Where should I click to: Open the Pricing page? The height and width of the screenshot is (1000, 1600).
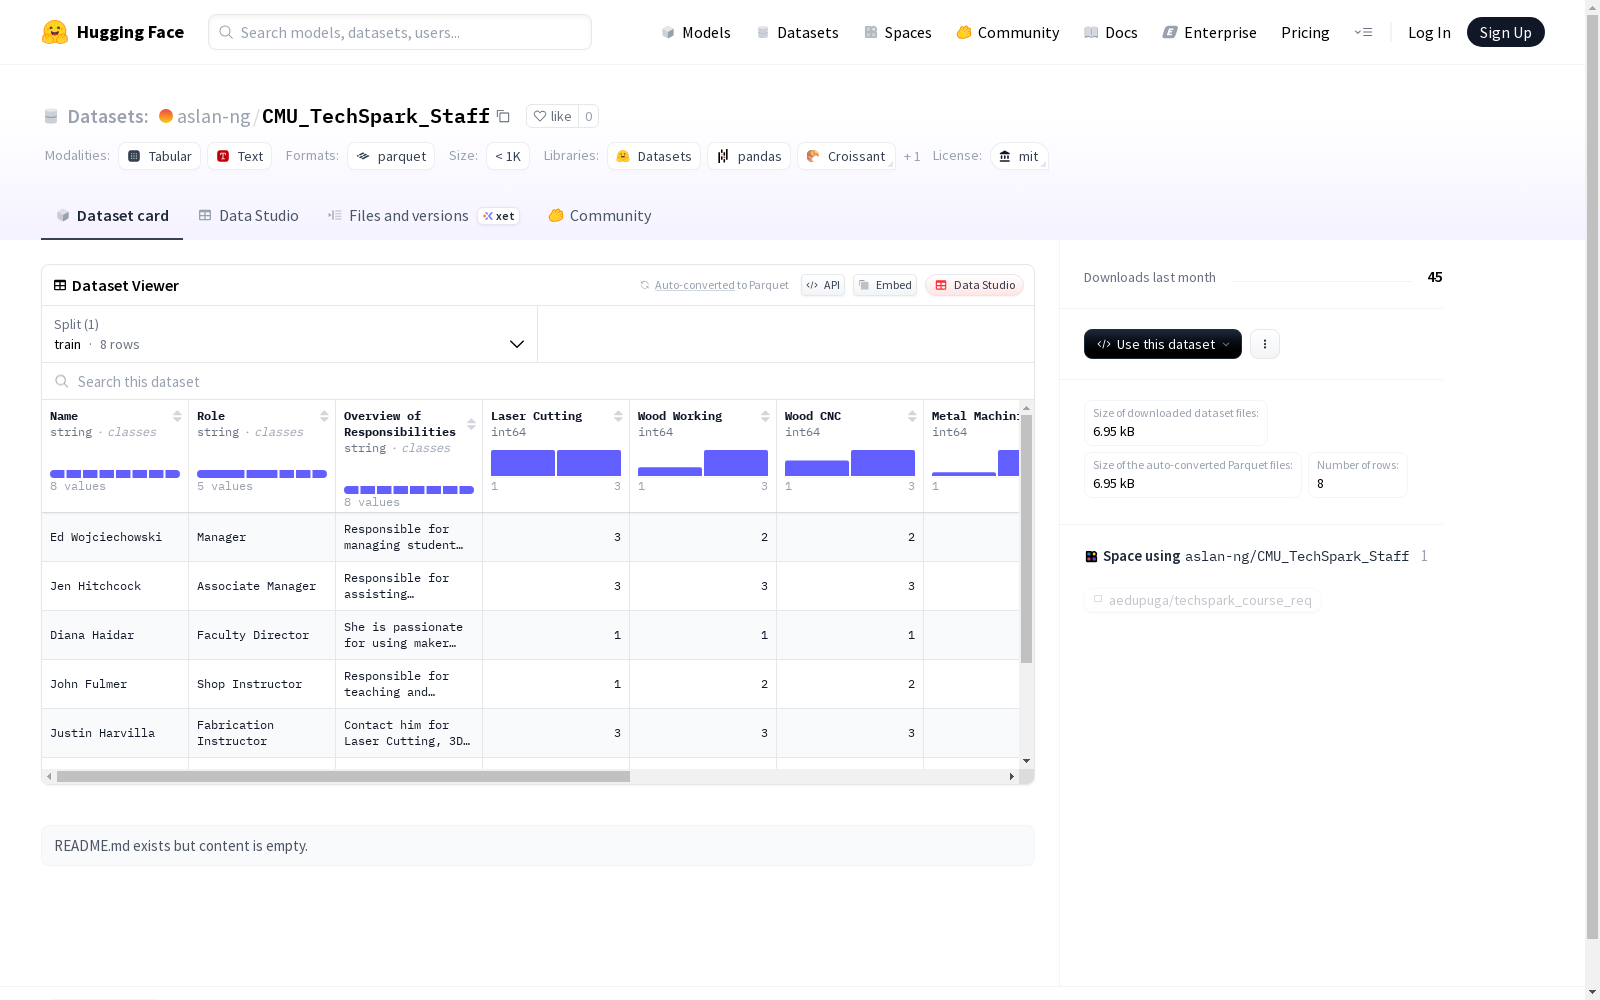[x=1305, y=32]
